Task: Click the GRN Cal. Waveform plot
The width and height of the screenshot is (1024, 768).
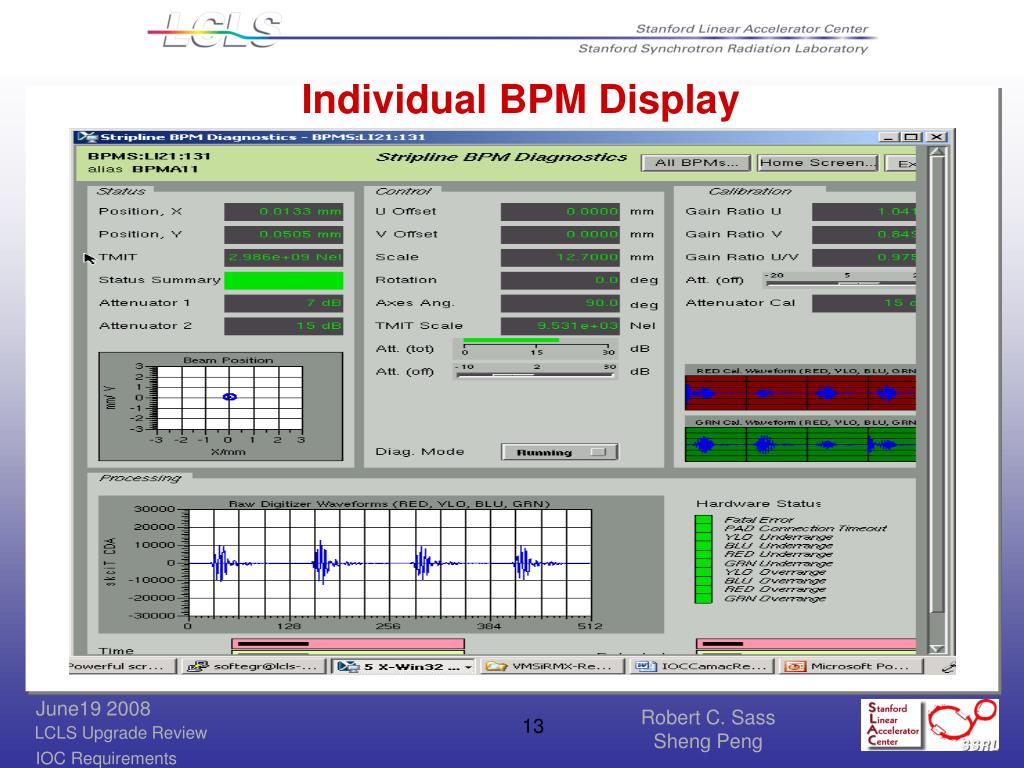Action: coord(800,444)
